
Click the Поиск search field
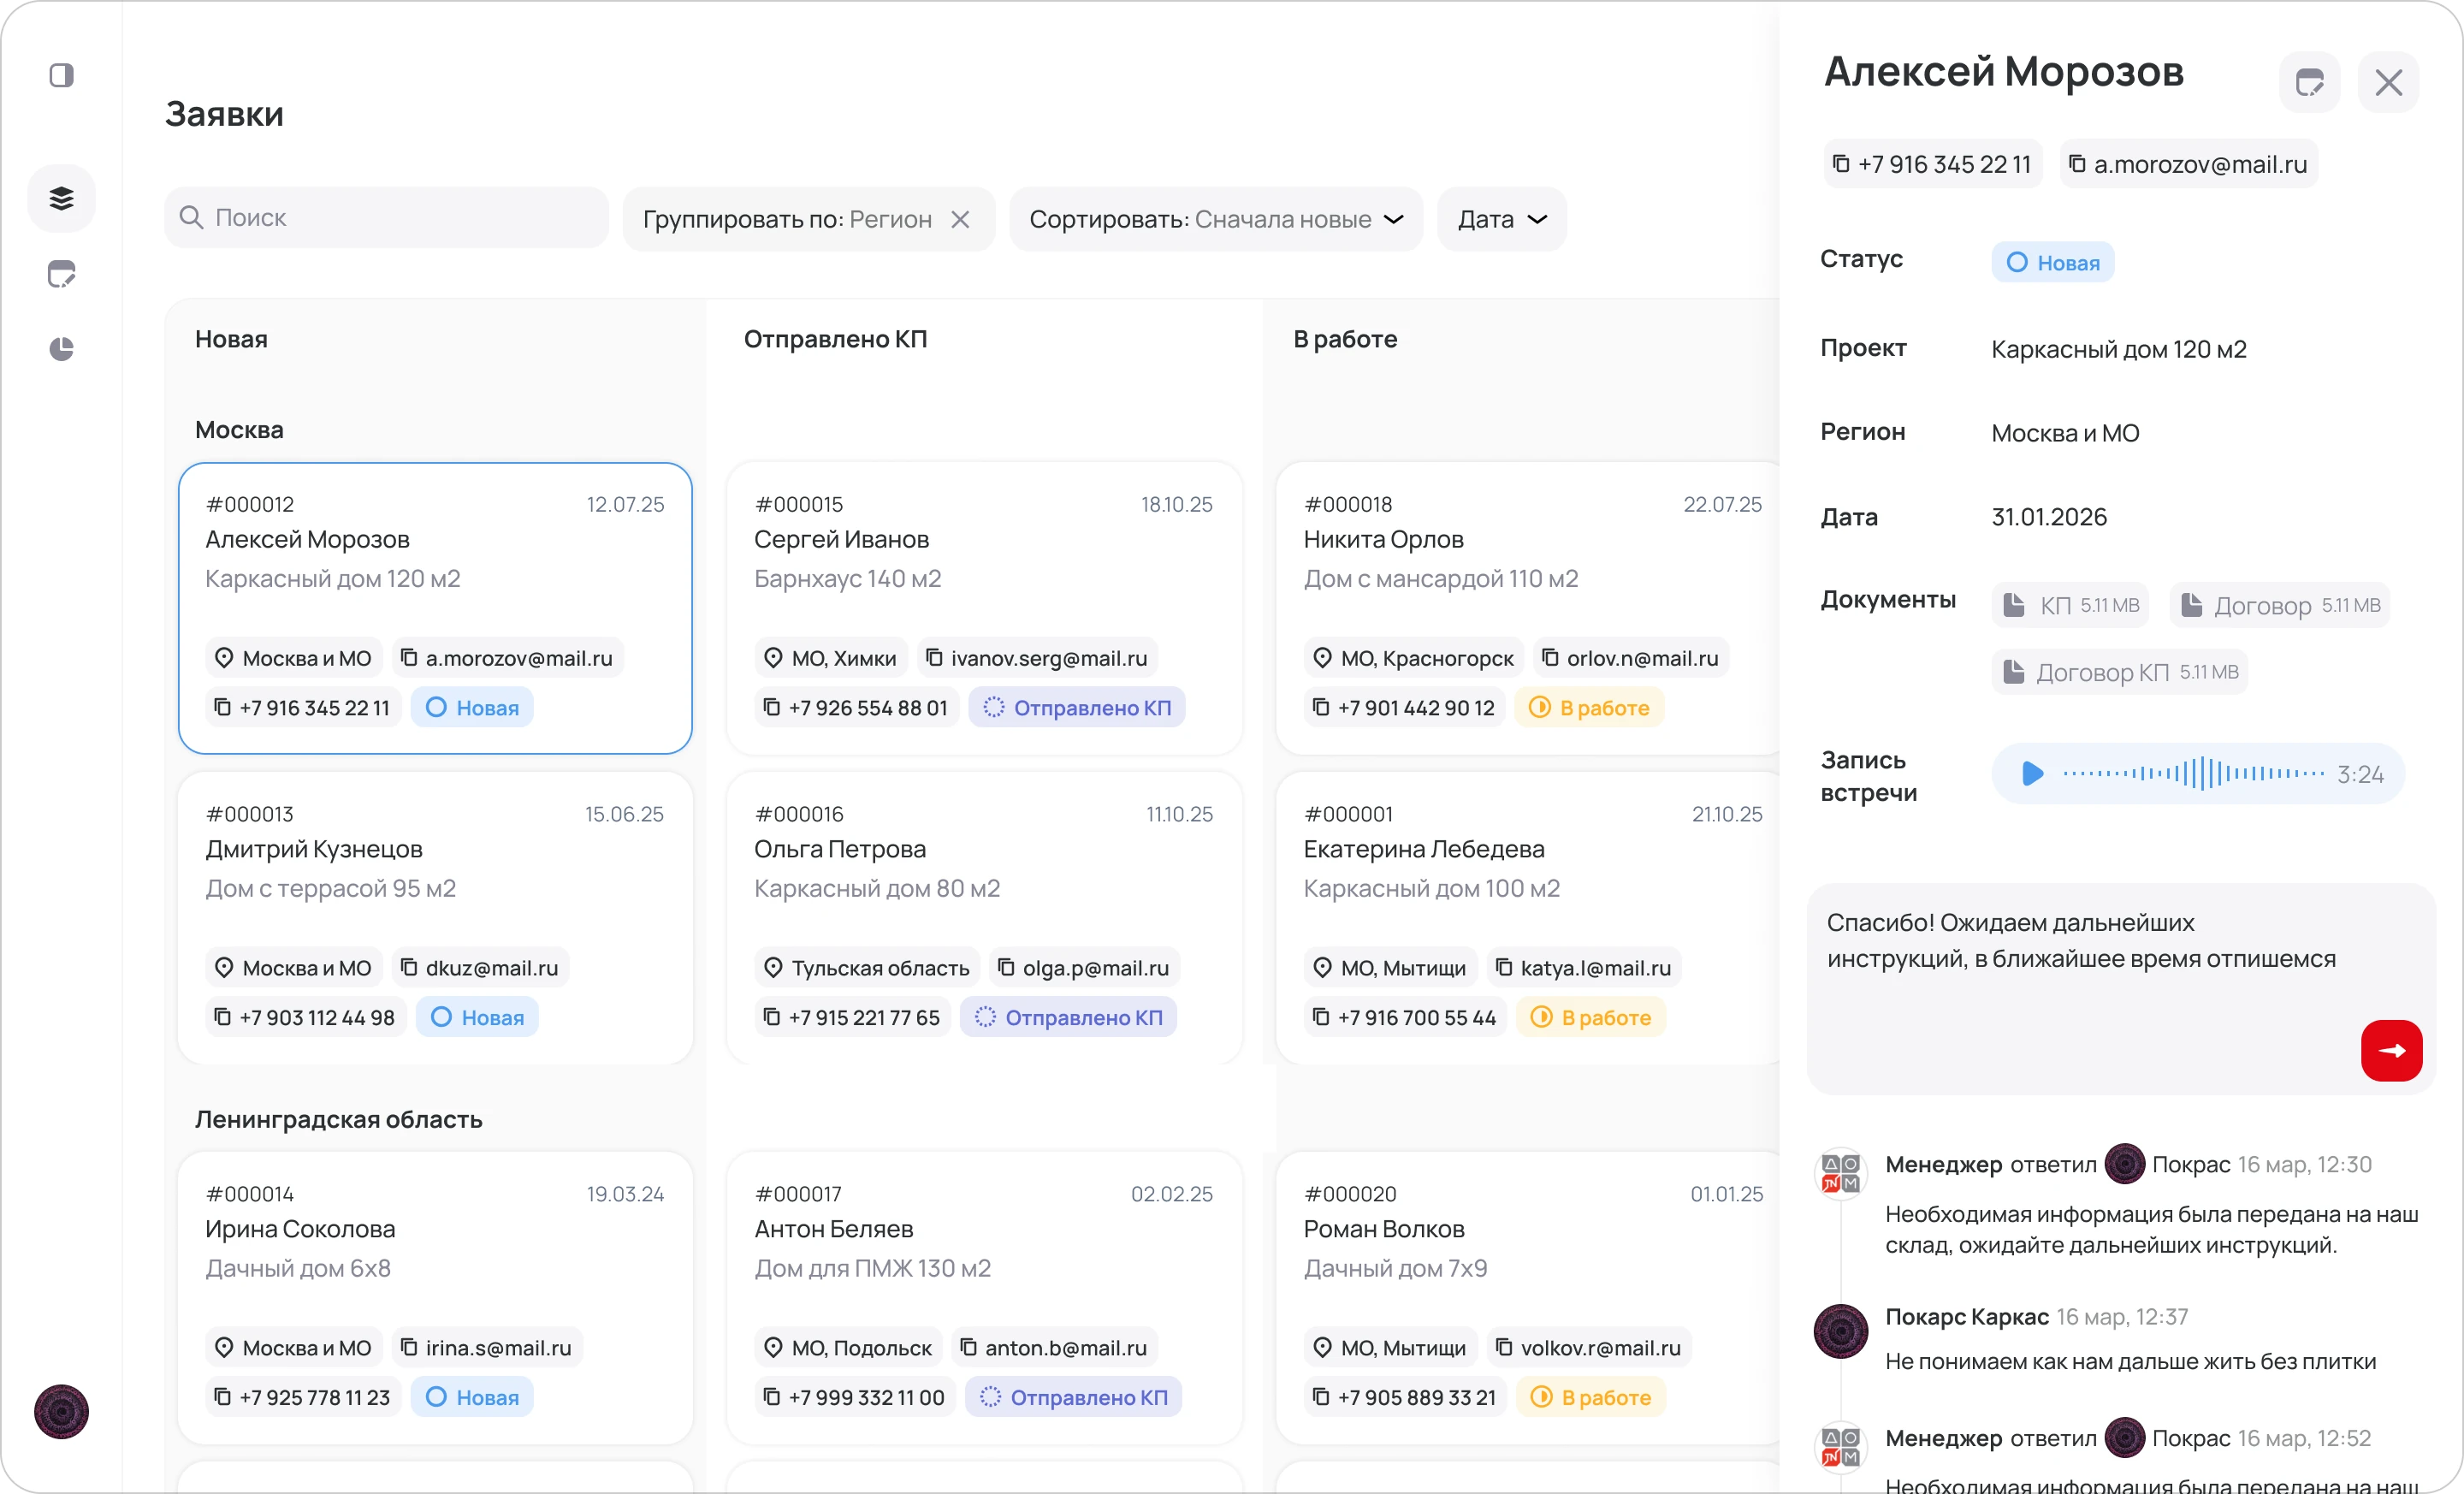click(386, 218)
